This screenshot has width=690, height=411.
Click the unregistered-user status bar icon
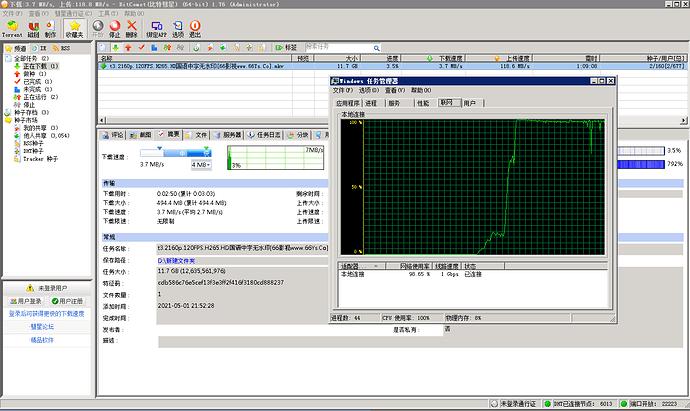494,404
